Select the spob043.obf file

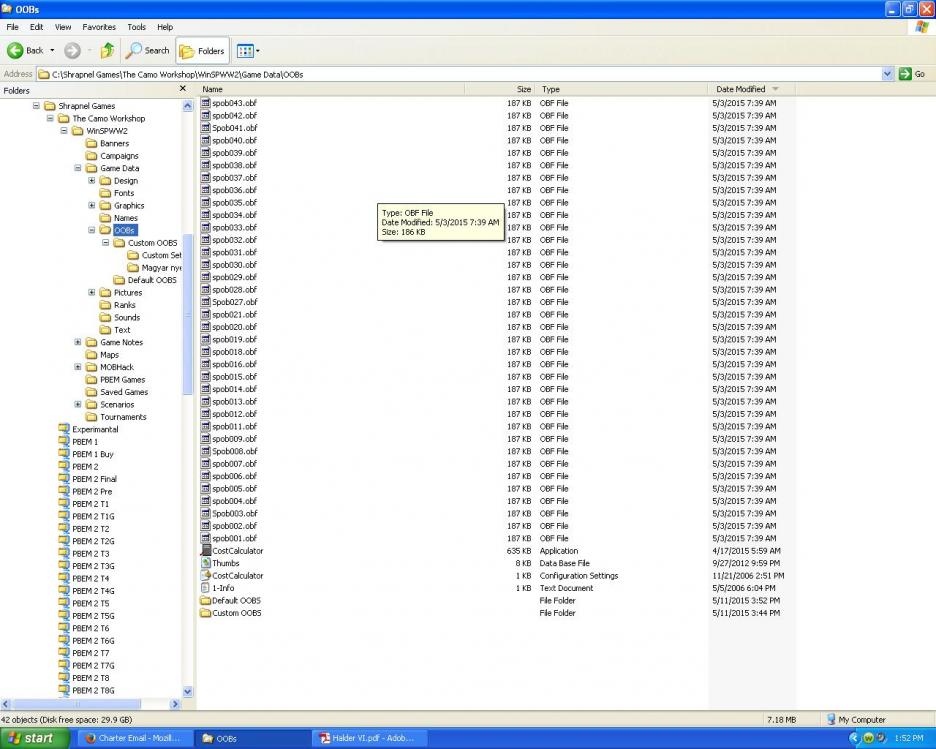click(234, 103)
